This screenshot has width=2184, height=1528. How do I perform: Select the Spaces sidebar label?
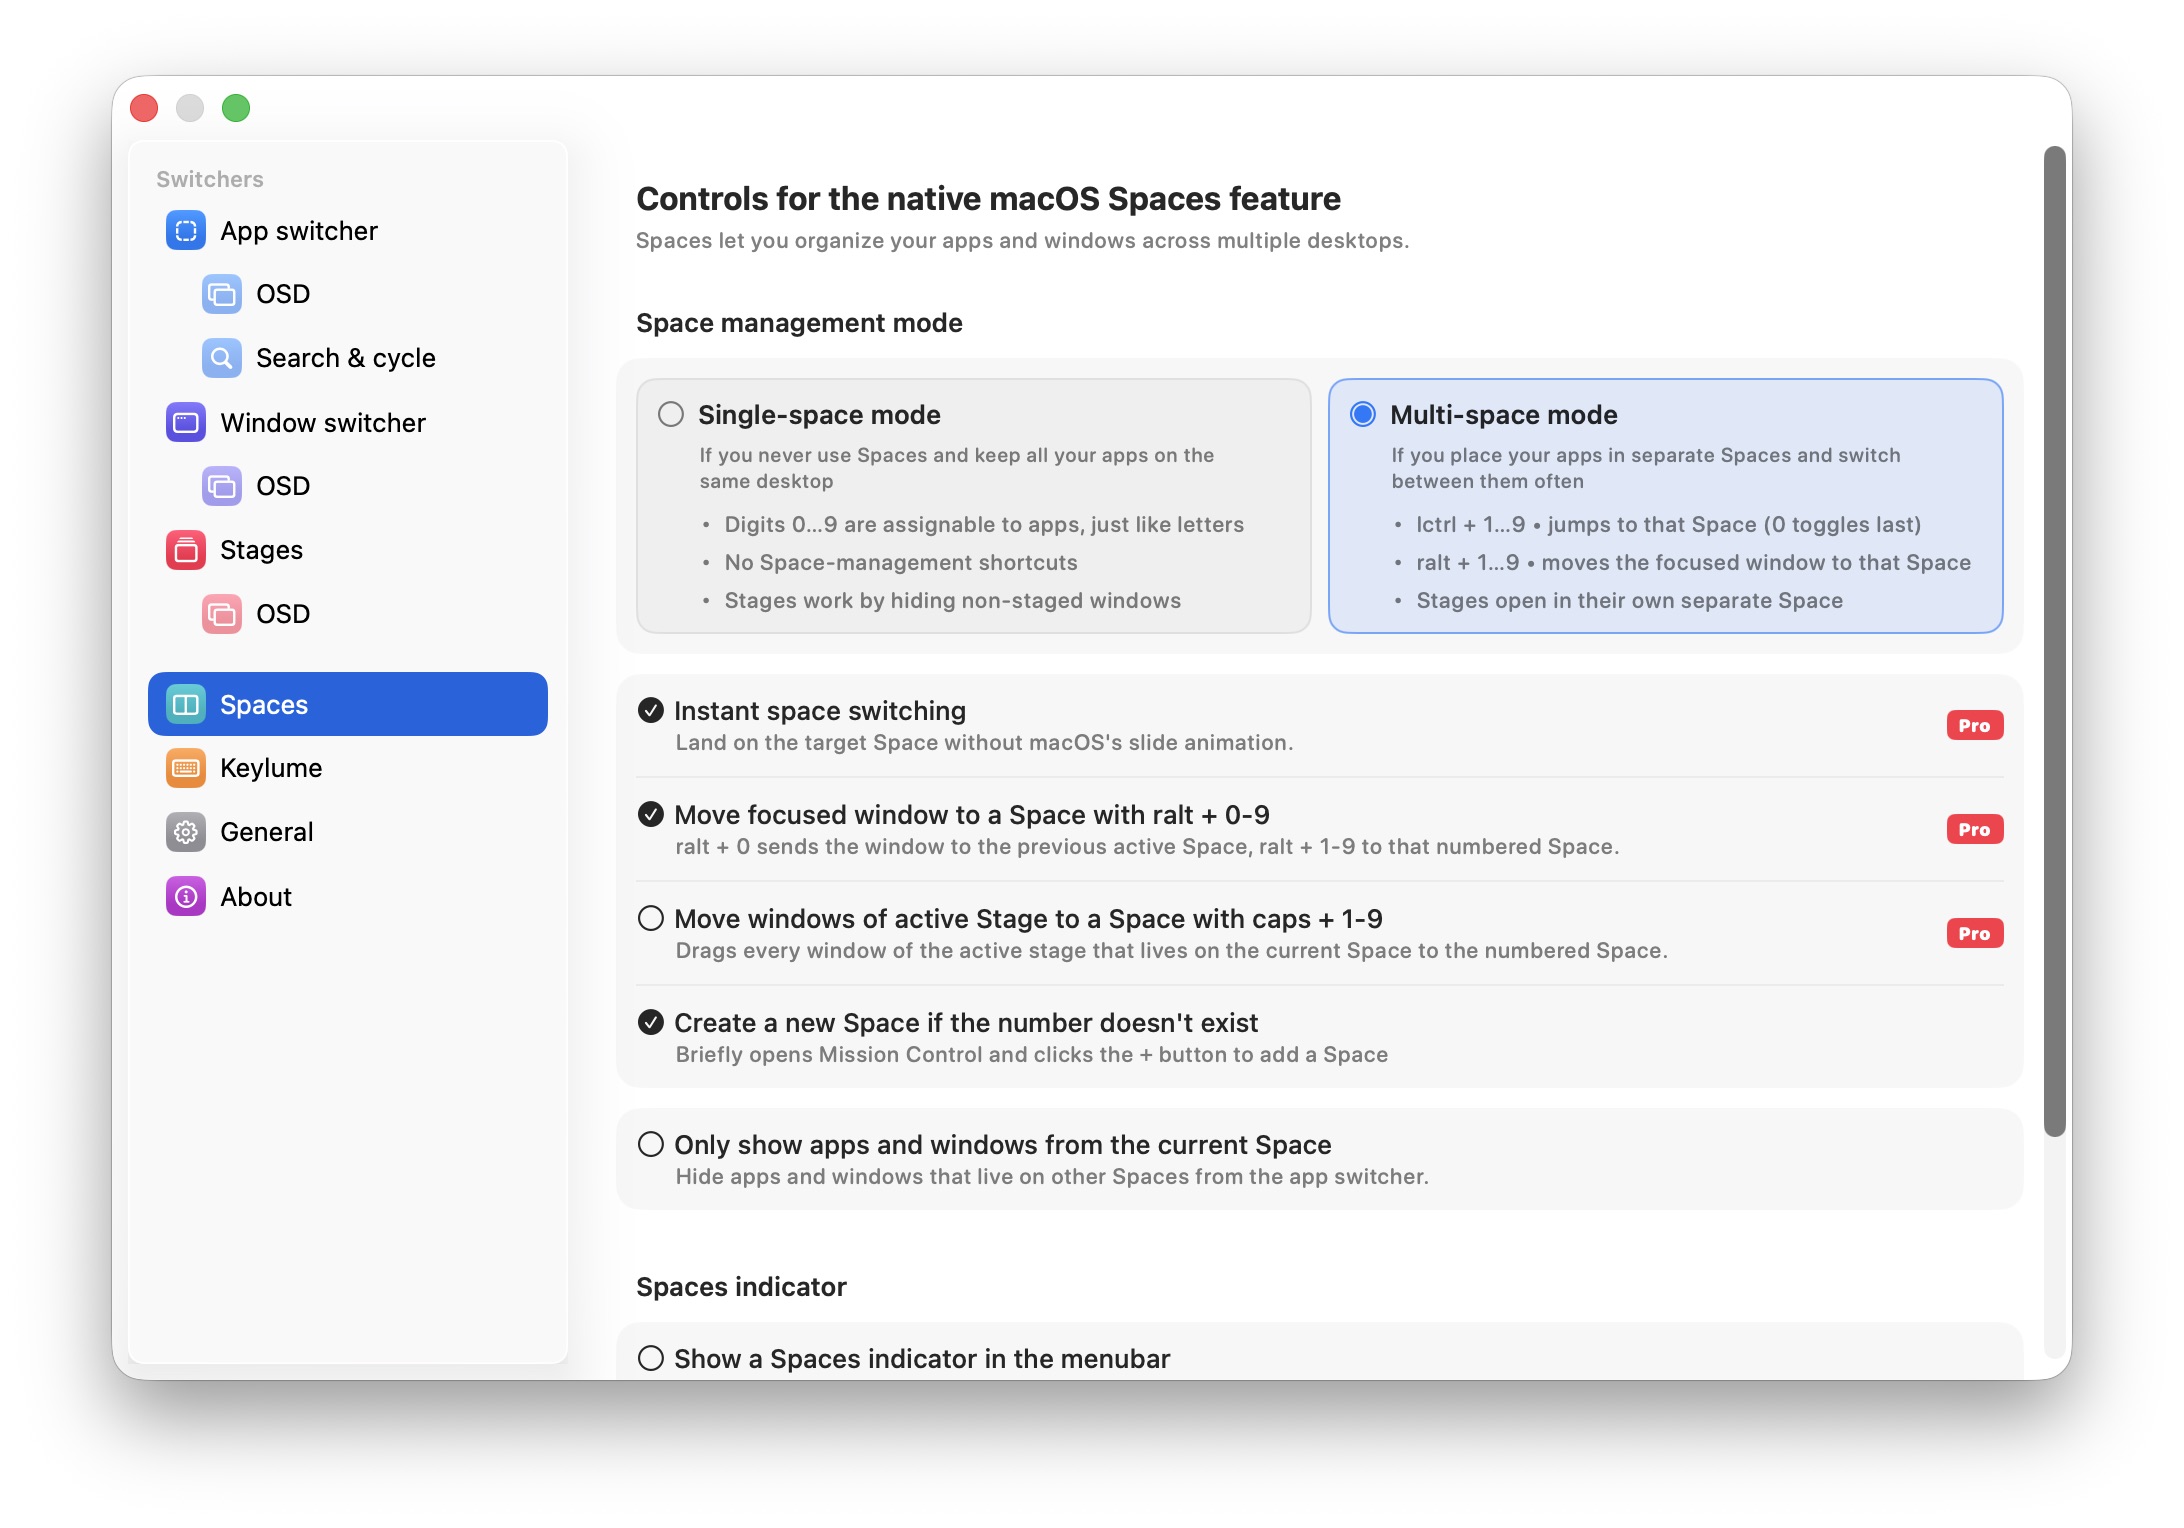coord(264,705)
